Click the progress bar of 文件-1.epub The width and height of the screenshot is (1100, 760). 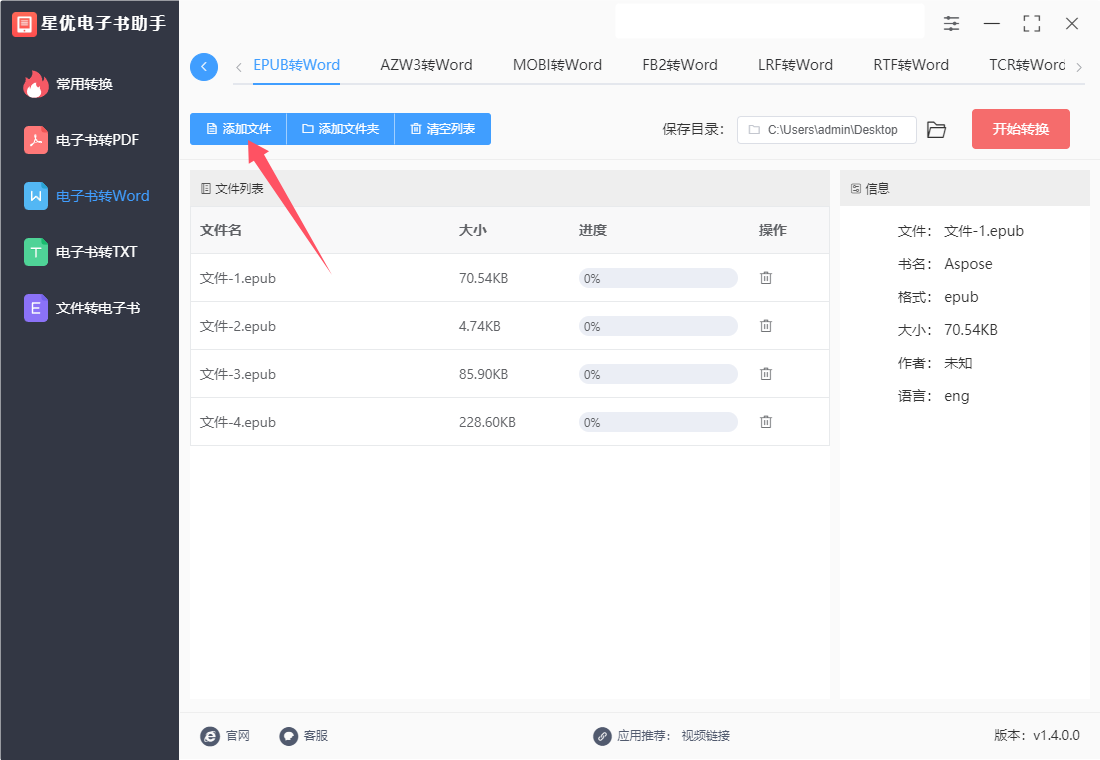[658, 279]
